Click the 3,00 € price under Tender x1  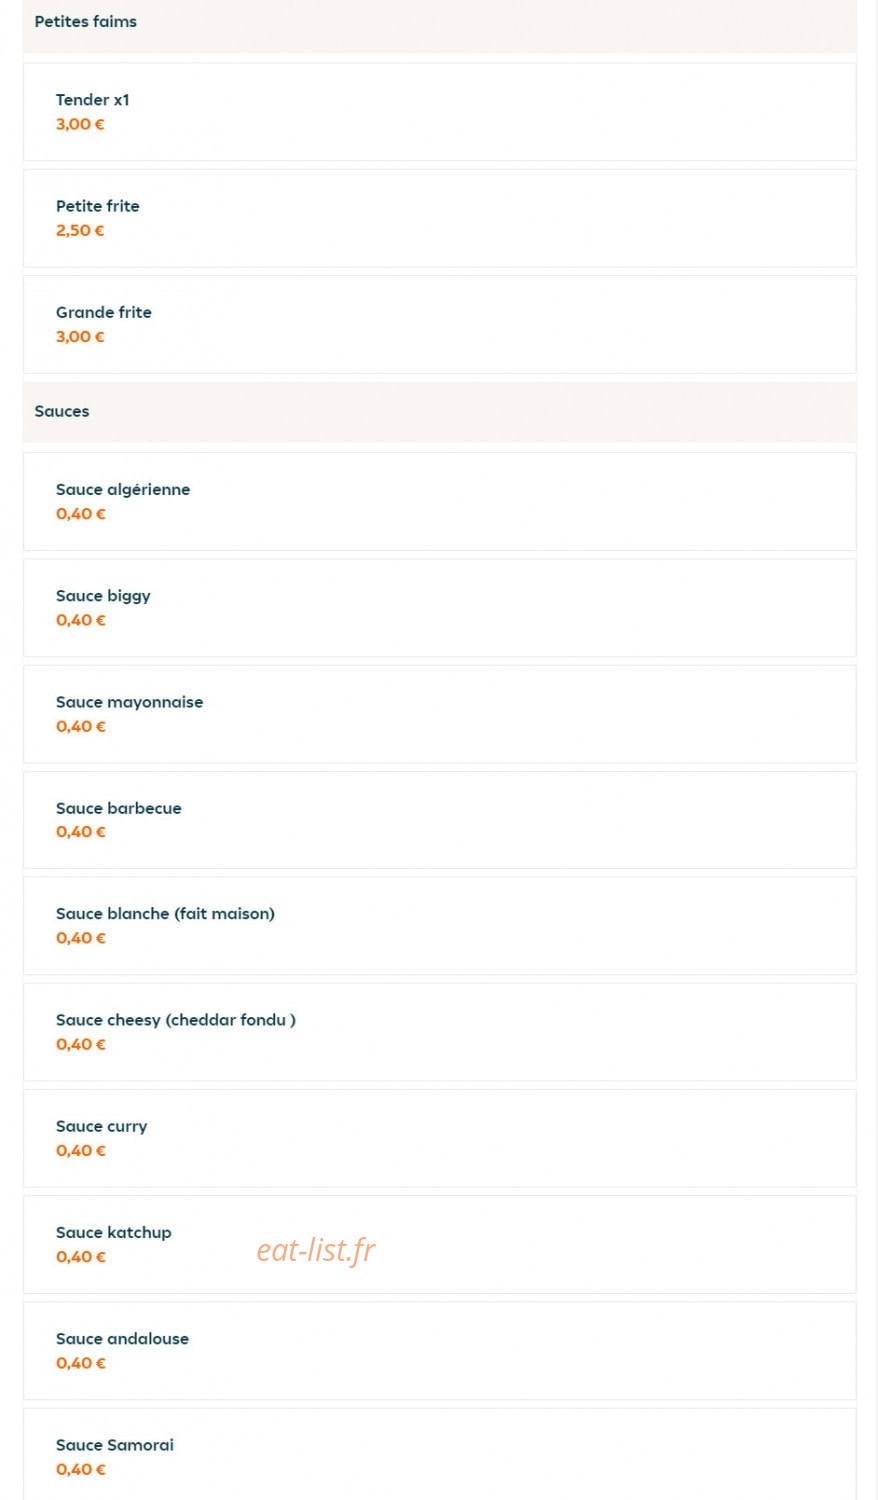(x=80, y=124)
